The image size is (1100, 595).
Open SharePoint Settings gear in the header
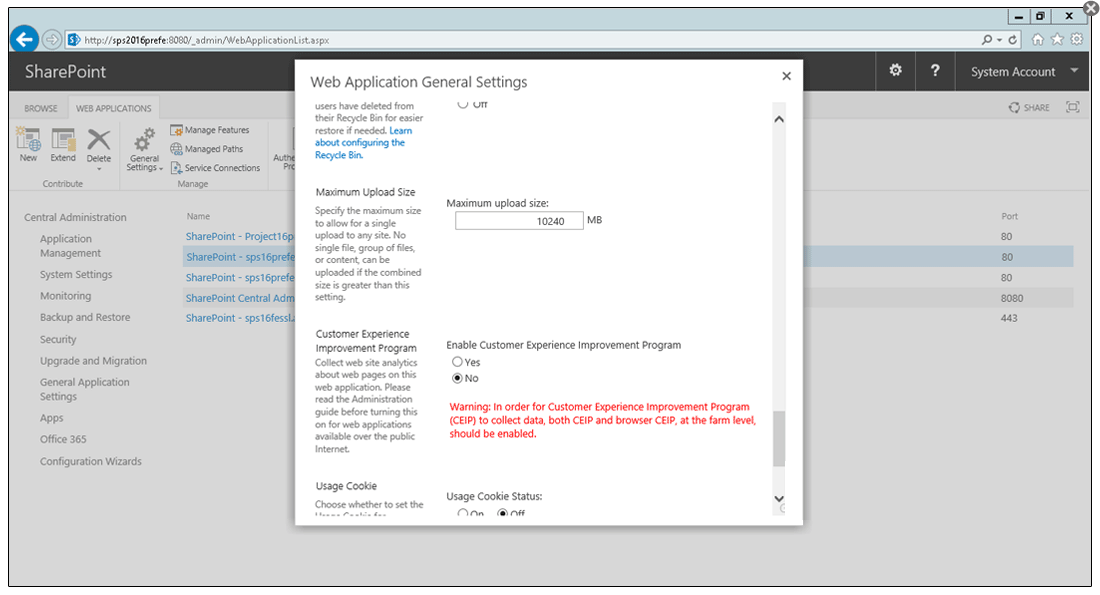pos(896,70)
